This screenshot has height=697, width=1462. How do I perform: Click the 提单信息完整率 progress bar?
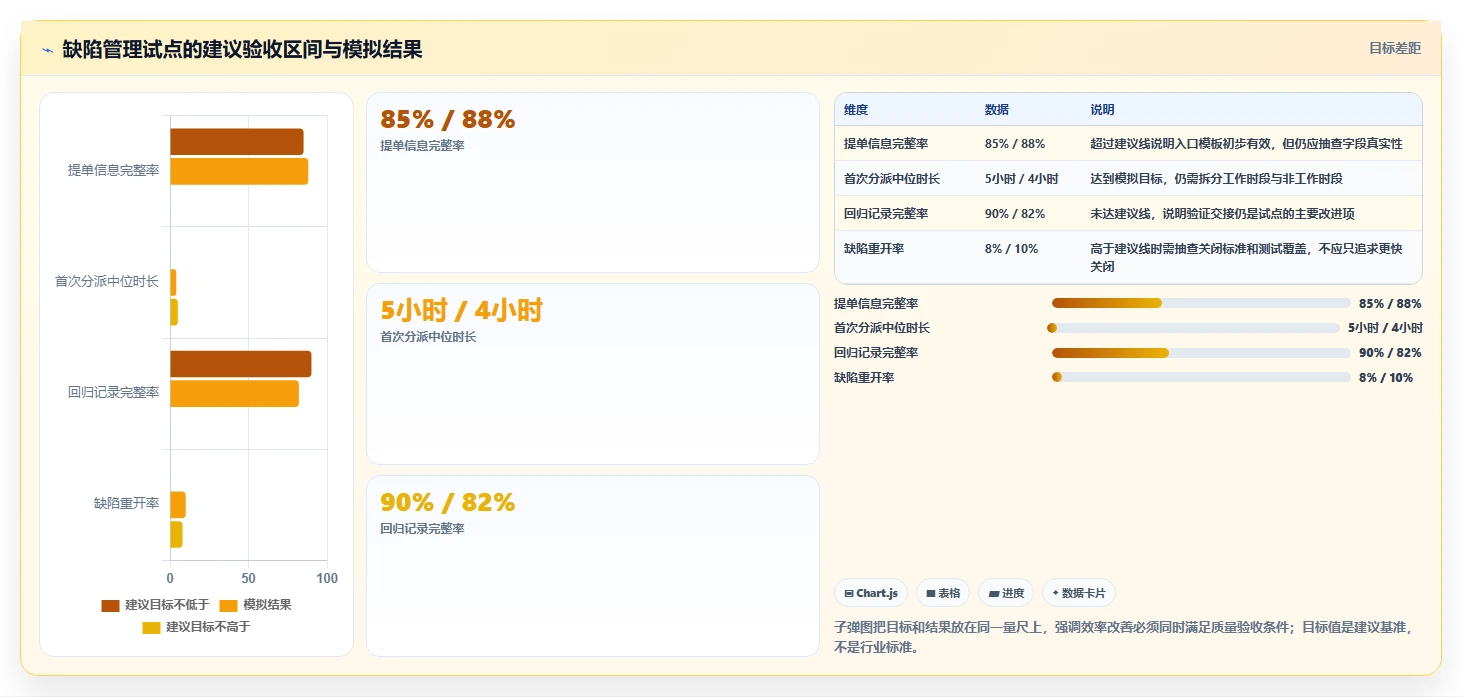coord(1201,303)
